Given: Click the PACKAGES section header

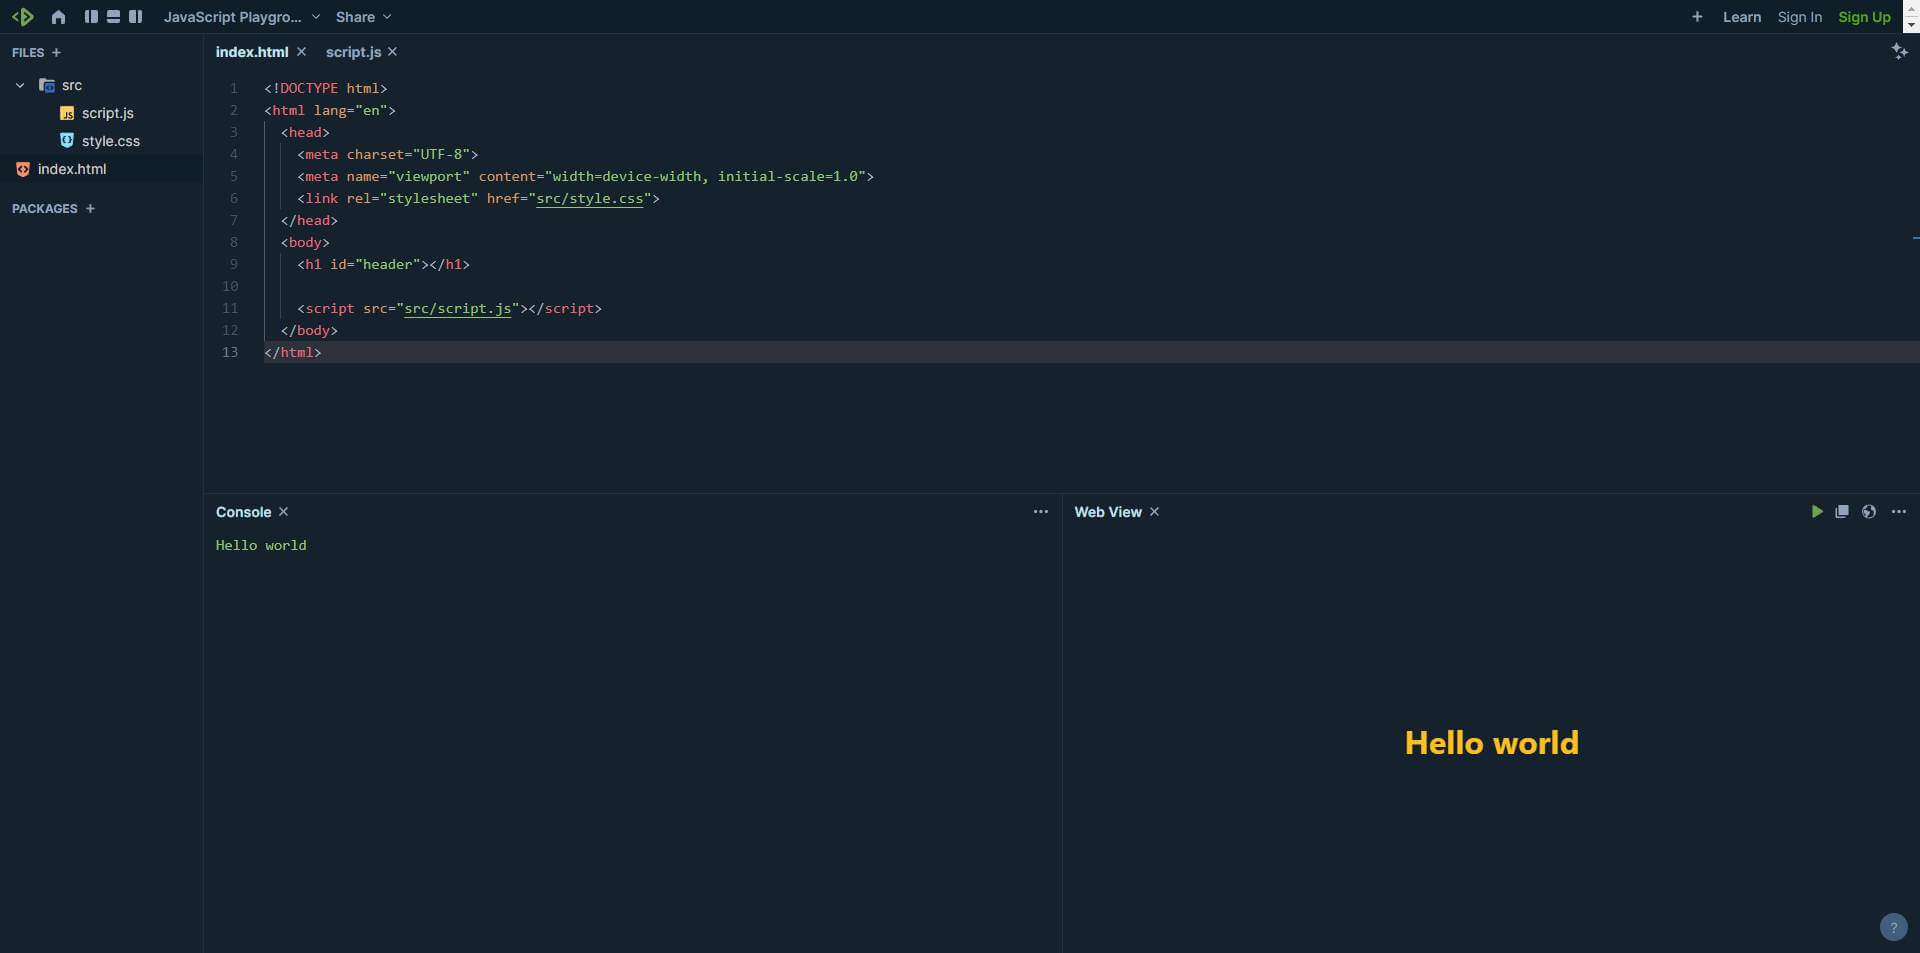Looking at the screenshot, I should (44, 208).
